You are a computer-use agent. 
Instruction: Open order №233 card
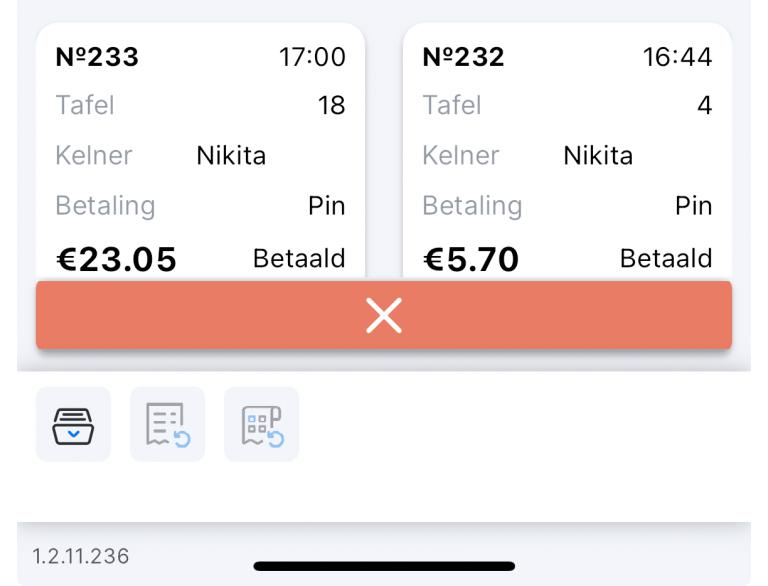point(200,150)
